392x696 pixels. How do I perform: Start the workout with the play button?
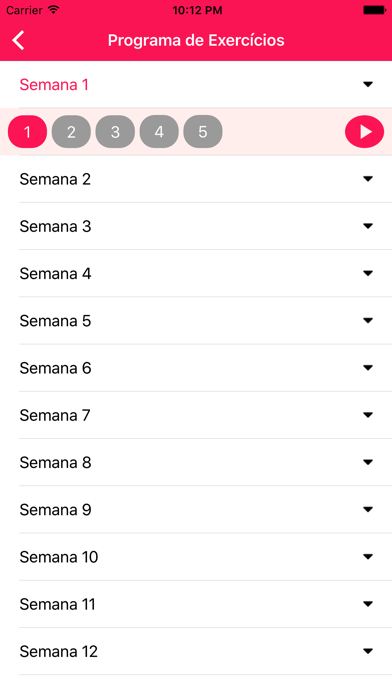[x=364, y=131]
